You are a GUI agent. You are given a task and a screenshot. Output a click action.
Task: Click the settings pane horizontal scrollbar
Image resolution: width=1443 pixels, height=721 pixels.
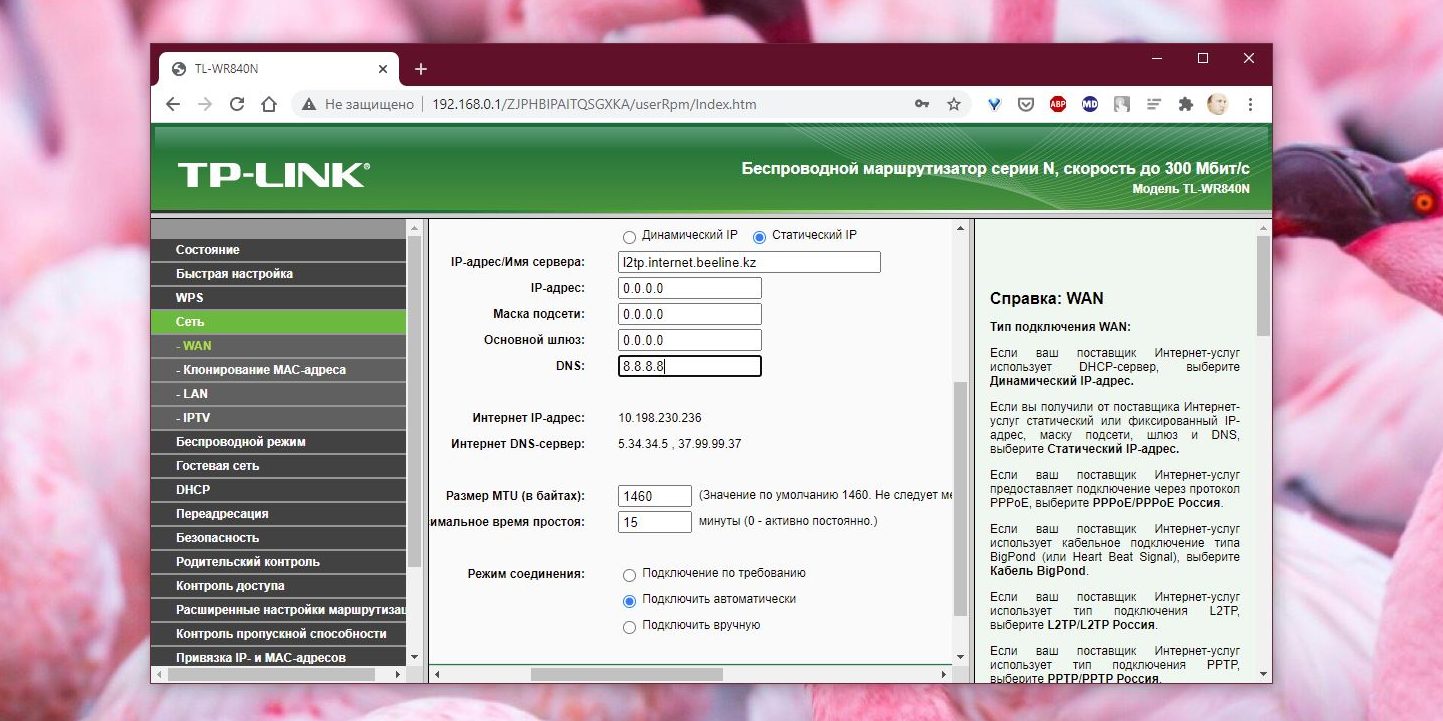click(x=626, y=674)
